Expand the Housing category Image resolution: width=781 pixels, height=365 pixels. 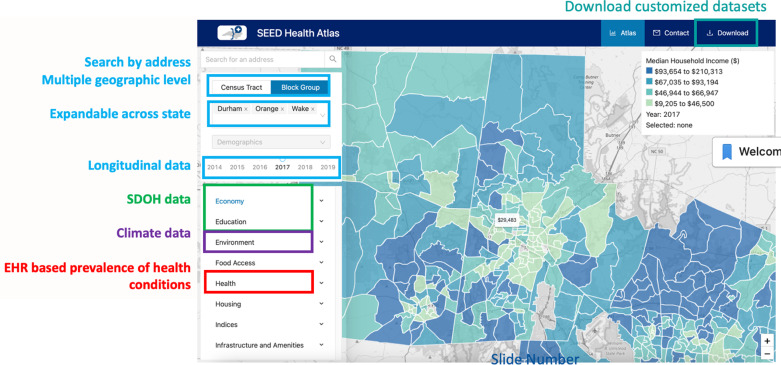coord(321,304)
